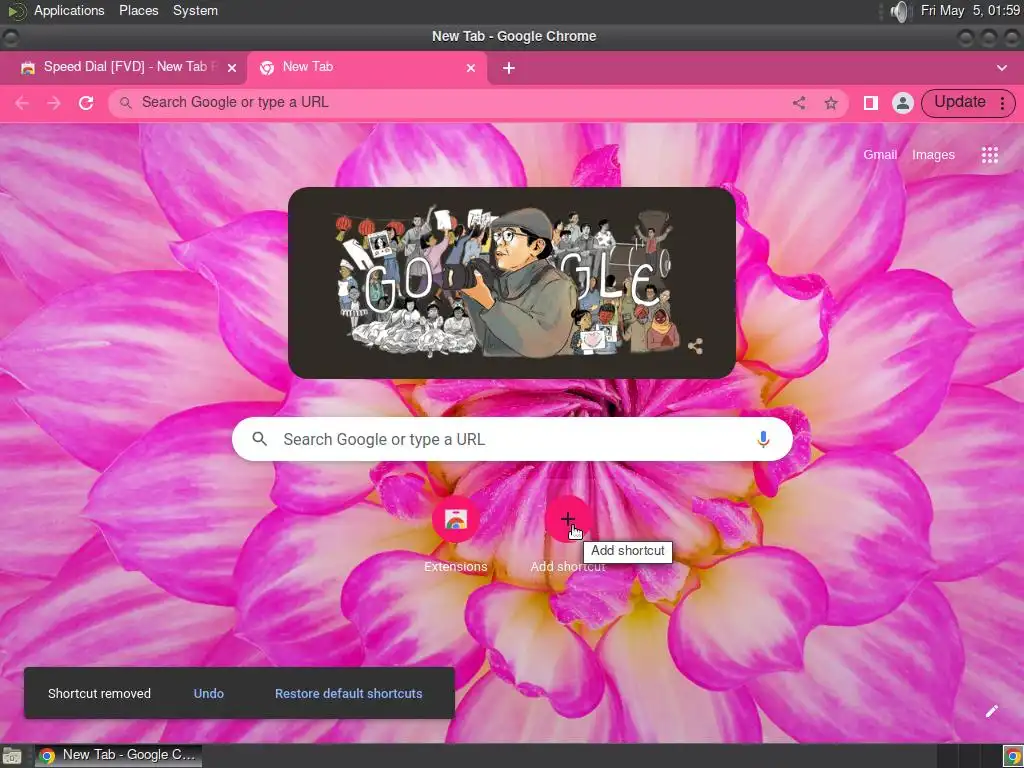The width and height of the screenshot is (1024, 768).
Task: Click the Google search box on the page
Action: click(x=512, y=439)
